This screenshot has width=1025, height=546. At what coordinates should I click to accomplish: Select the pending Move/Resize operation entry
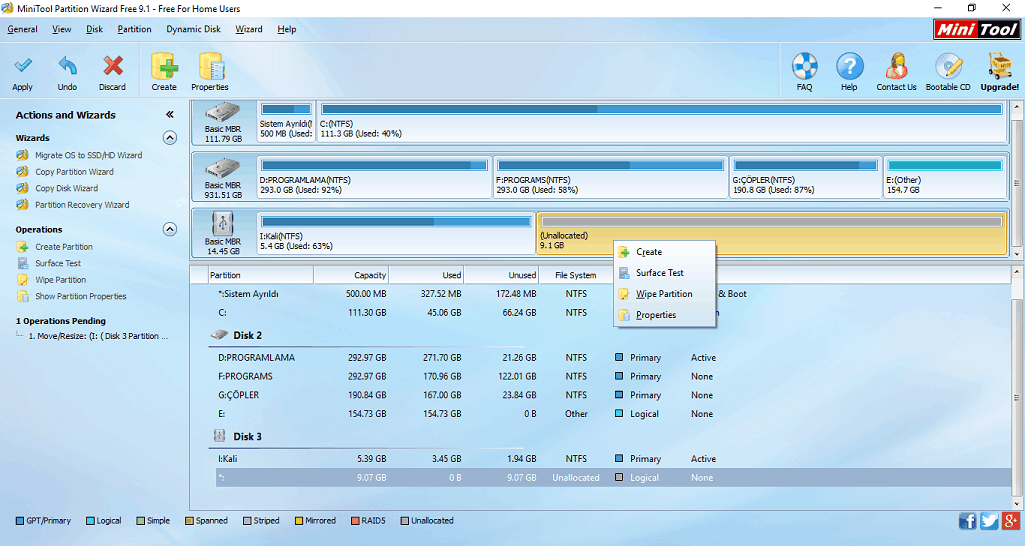[98, 336]
